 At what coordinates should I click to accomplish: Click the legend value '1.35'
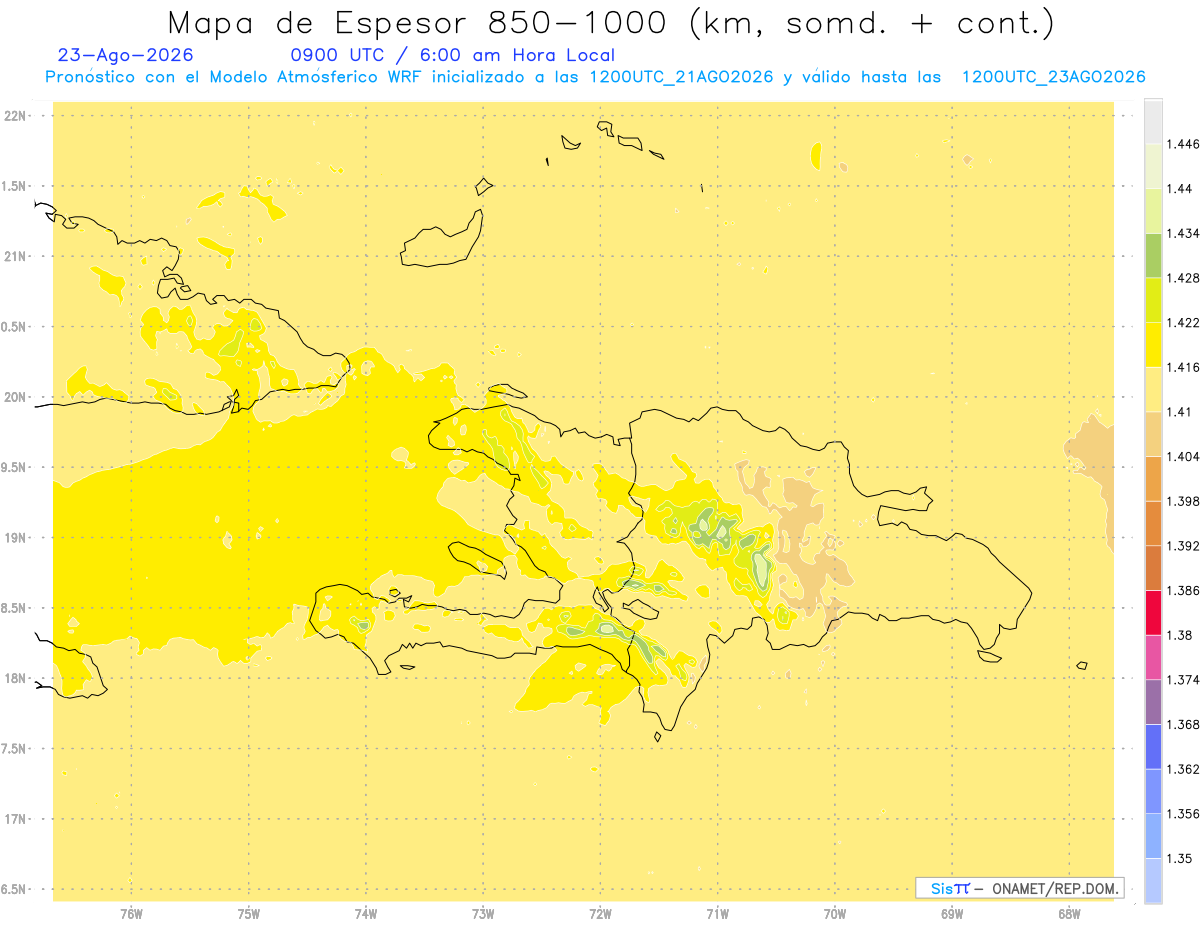click(1178, 859)
